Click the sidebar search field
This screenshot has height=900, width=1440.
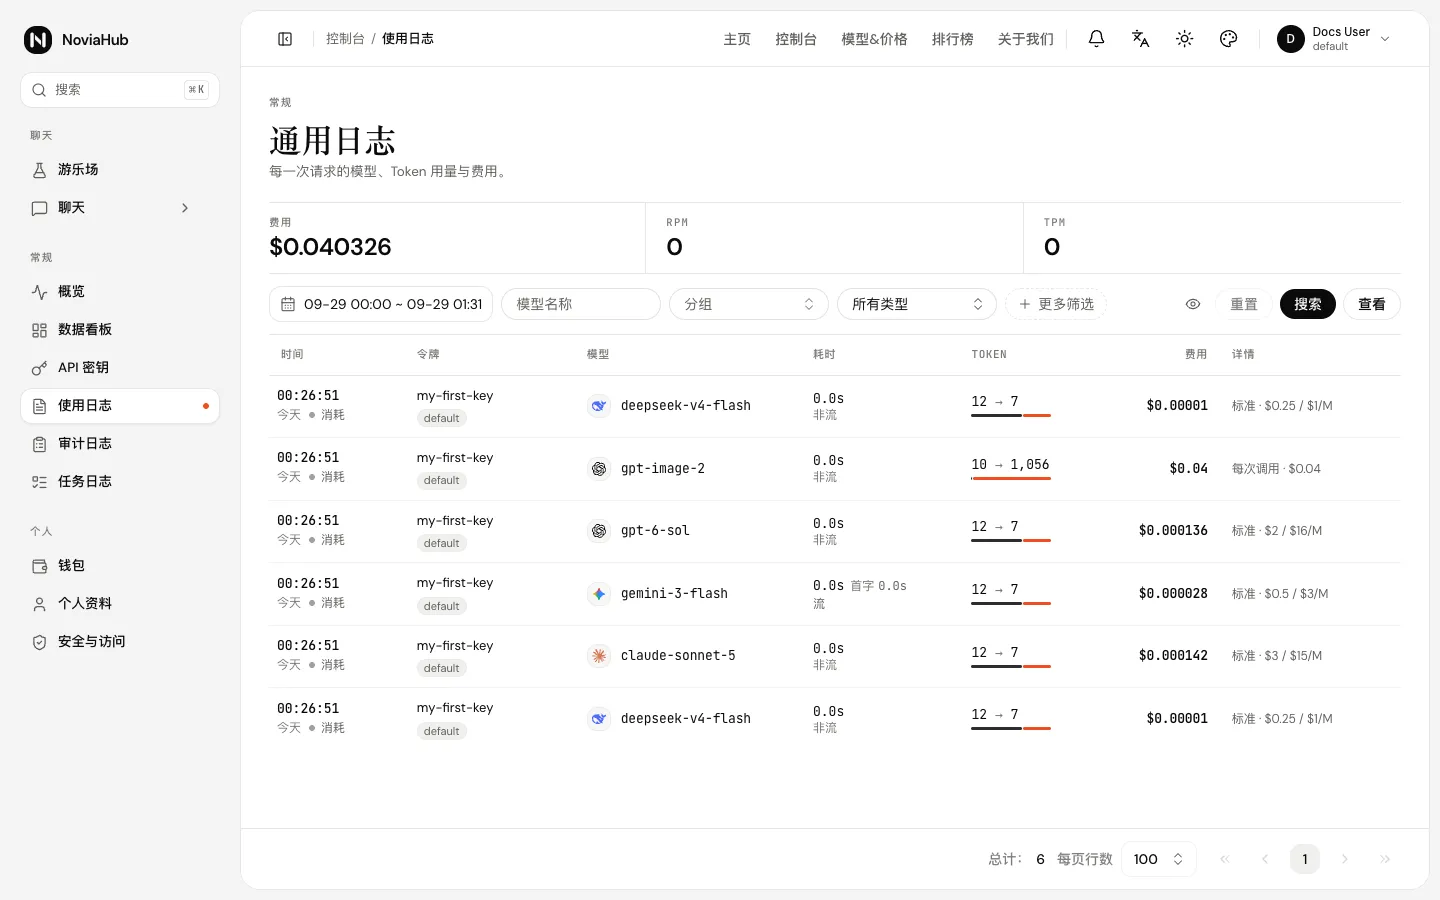click(x=120, y=90)
